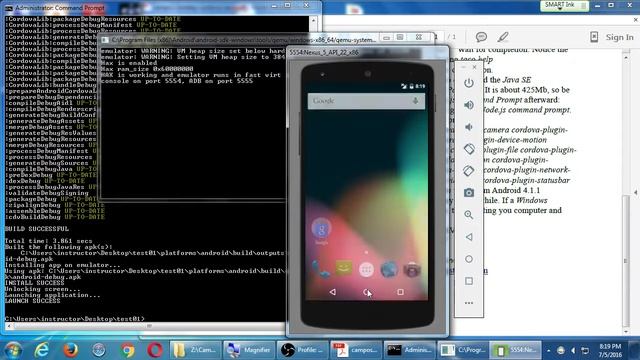This screenshot has height=360, width=640.
Task: Expand the PDF reader right side pane arrow
Action: 636,192
